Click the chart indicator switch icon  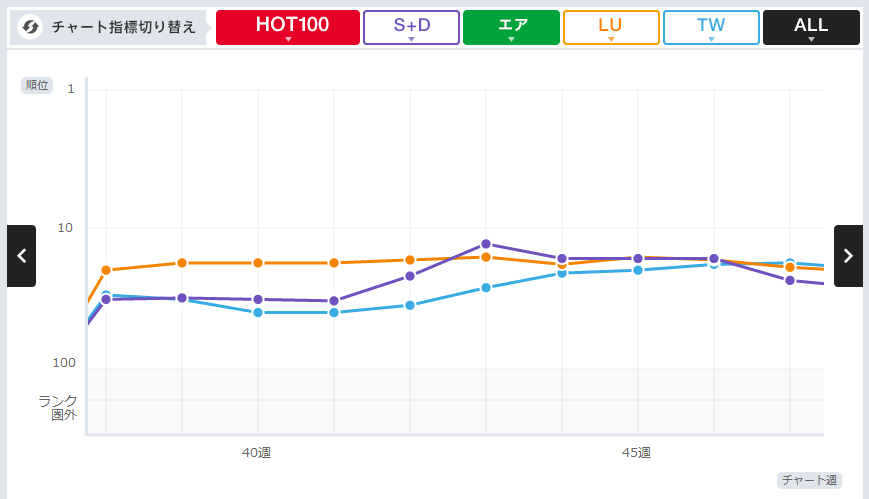click(30, 27)
